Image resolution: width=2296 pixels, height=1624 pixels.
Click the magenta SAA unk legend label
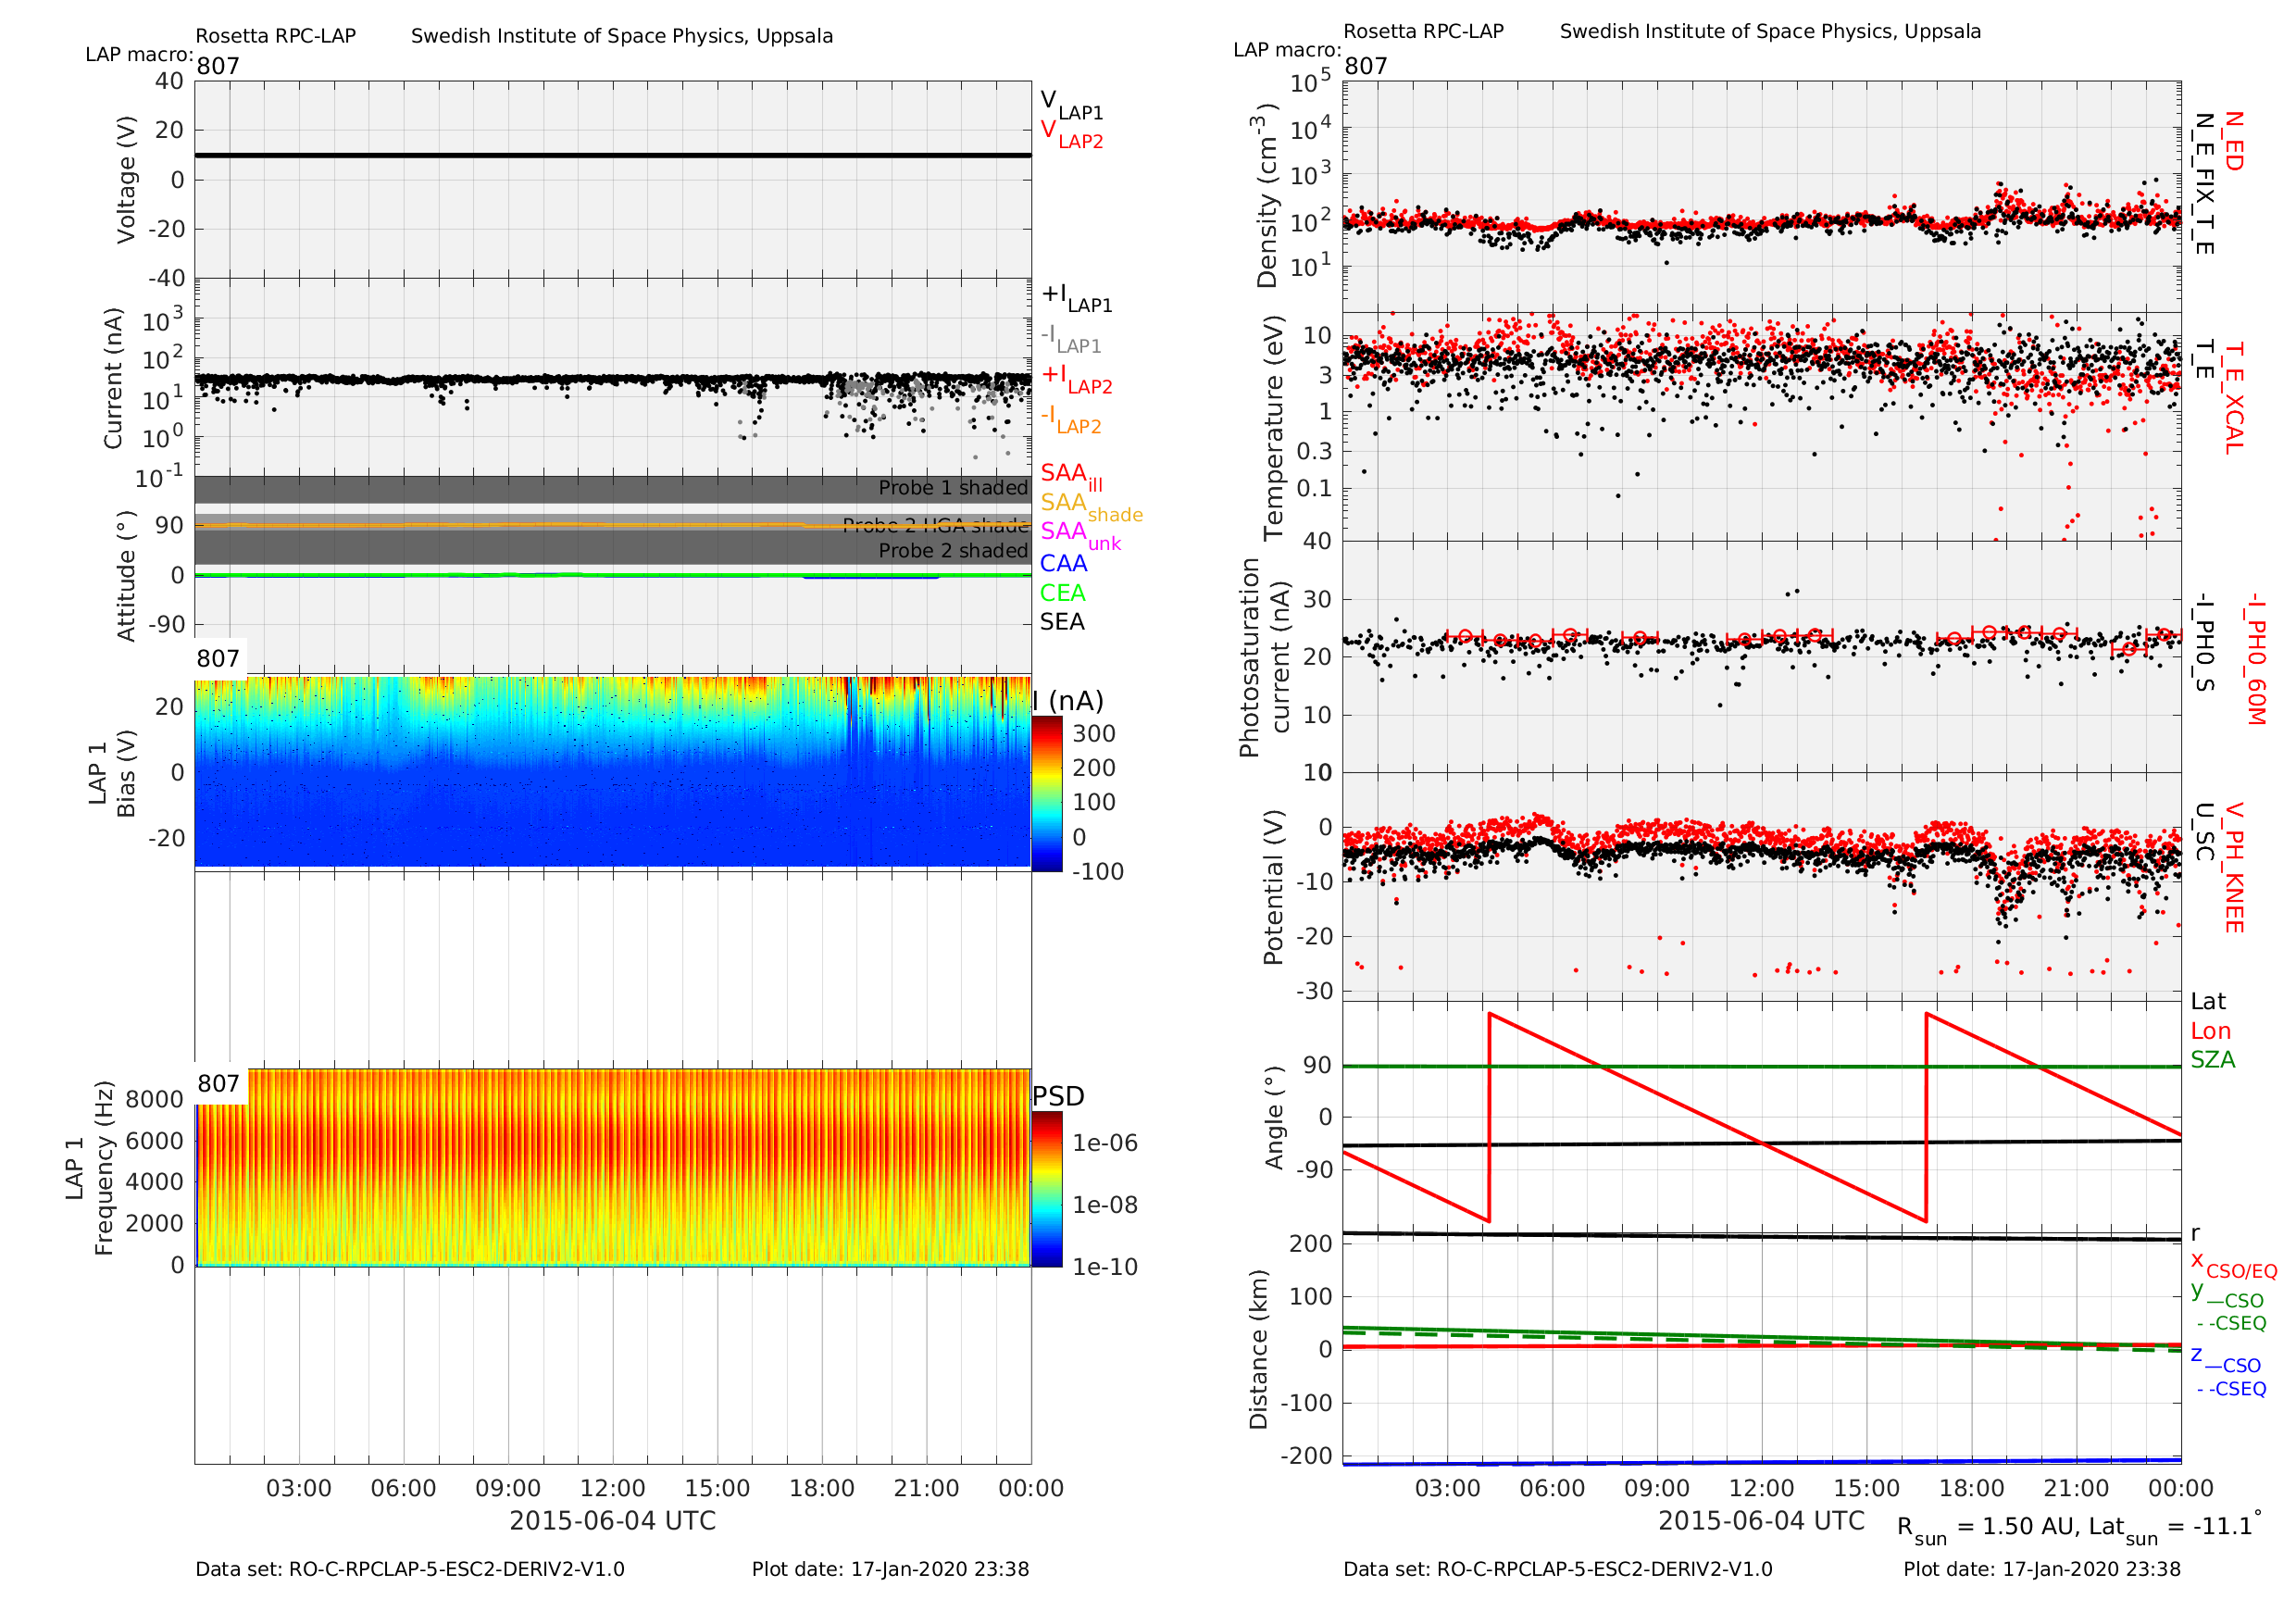point(1081,535)
